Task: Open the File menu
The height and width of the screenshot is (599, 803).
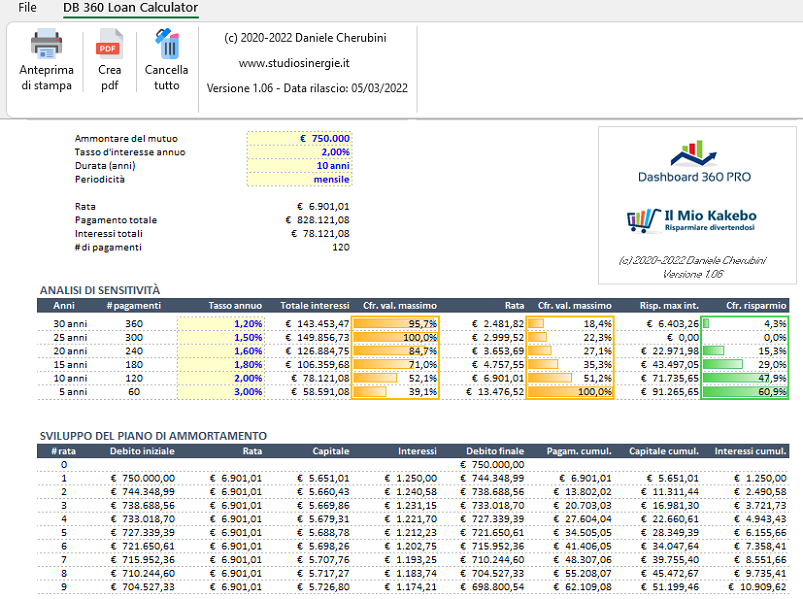Action: point(27,8)
